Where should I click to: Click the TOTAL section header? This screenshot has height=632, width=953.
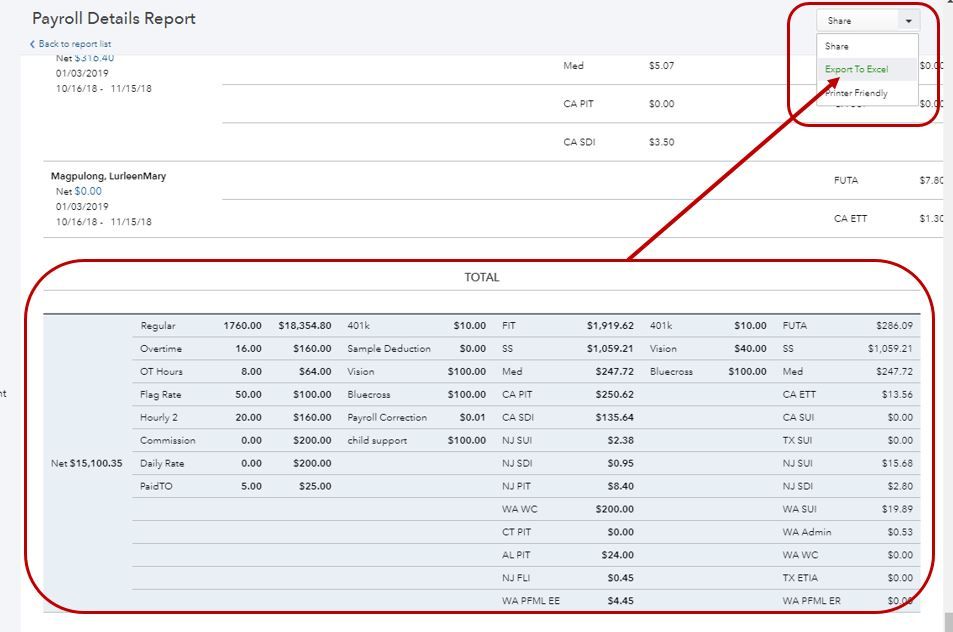[x=481, y=277]
